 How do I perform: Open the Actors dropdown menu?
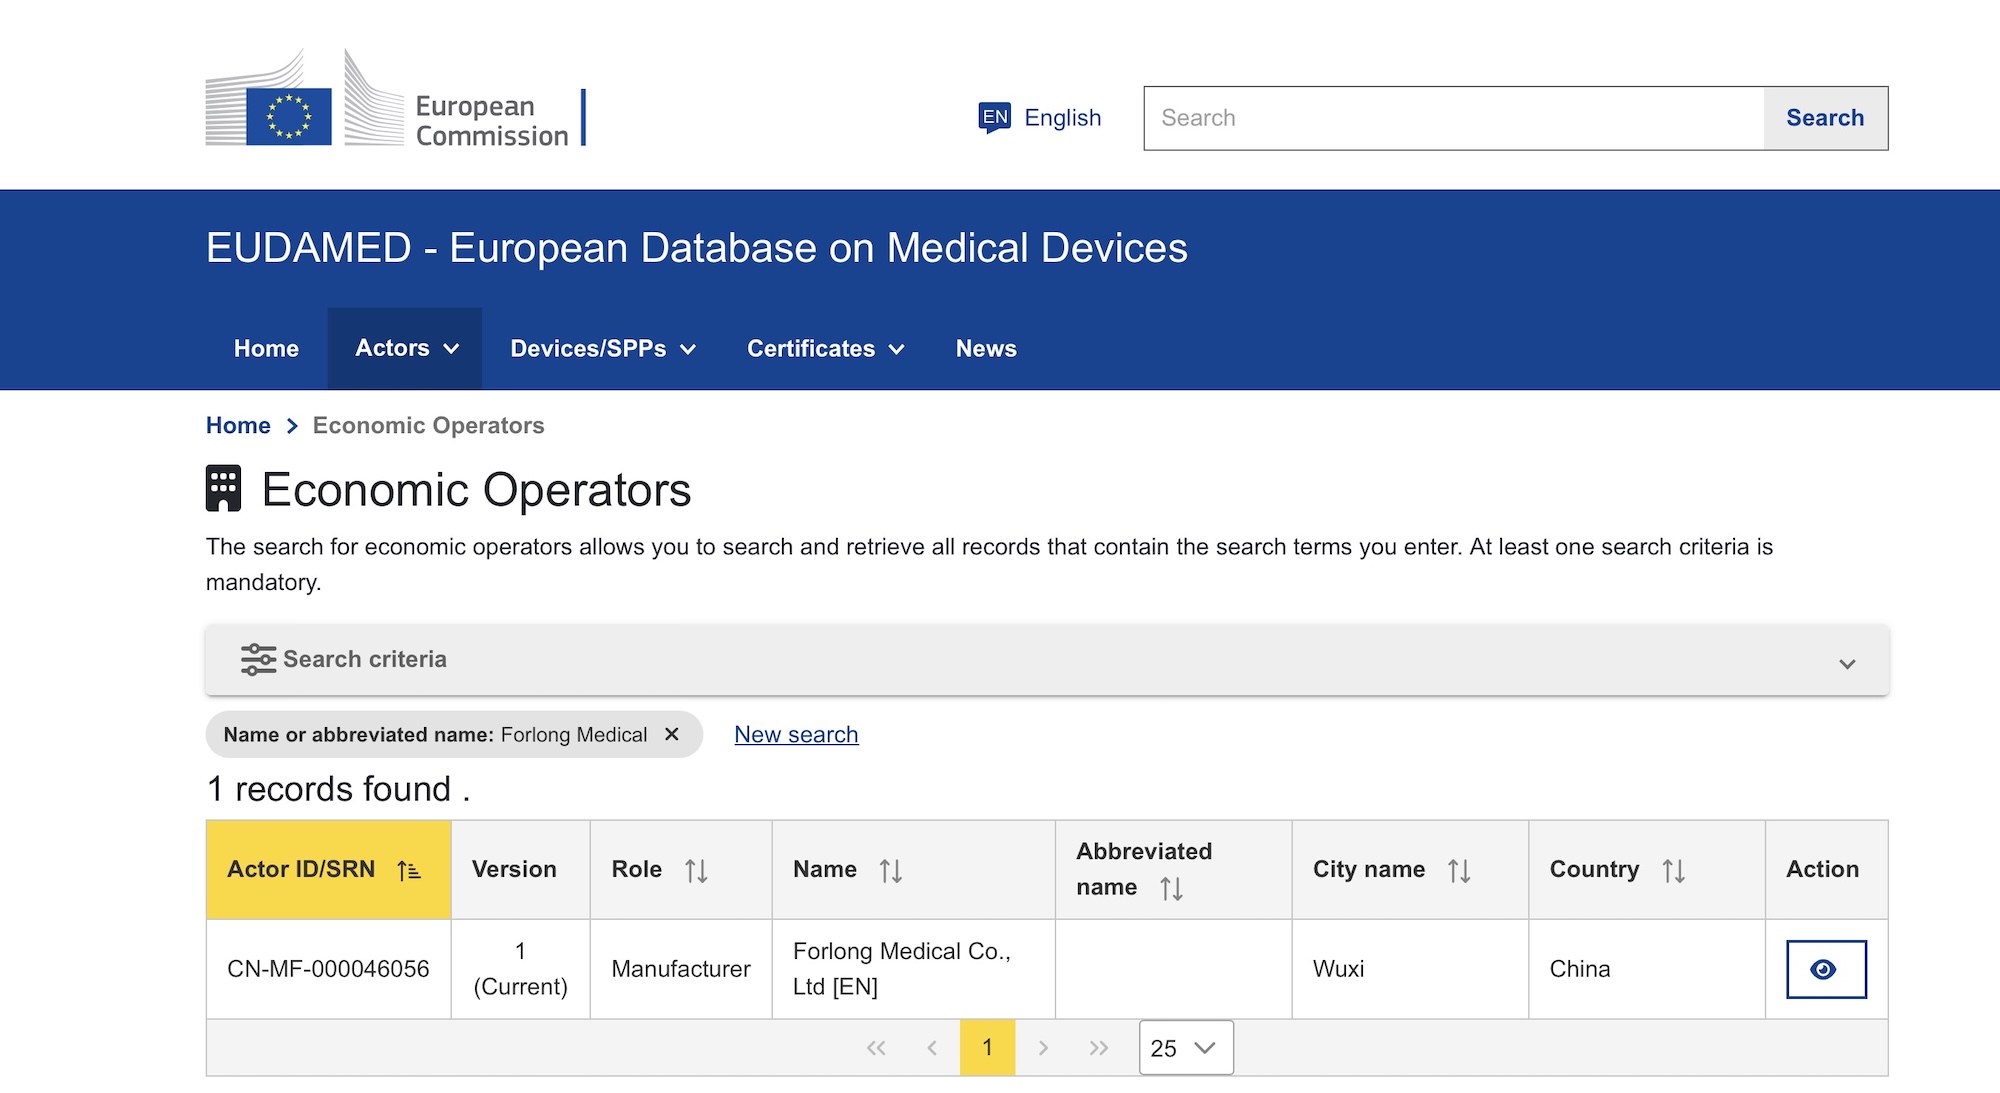(406, 349)
